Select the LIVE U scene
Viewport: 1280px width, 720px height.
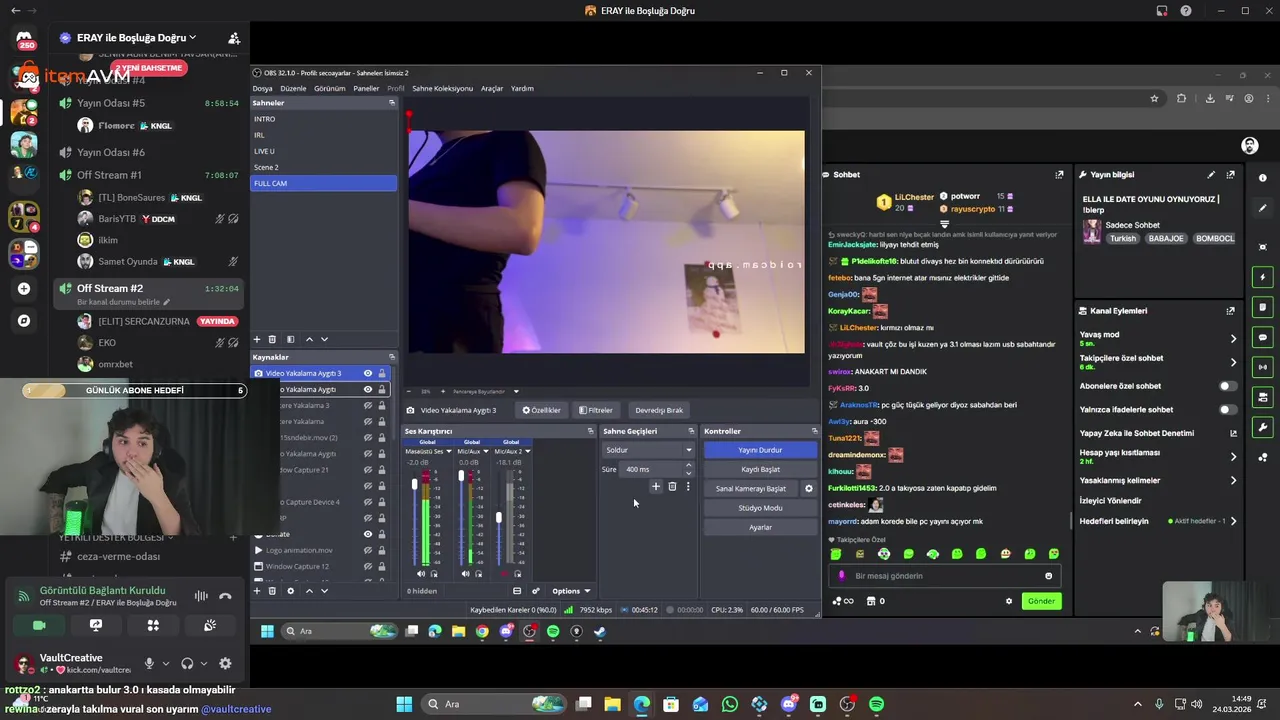pyautogui.click(x=323, y=151)
